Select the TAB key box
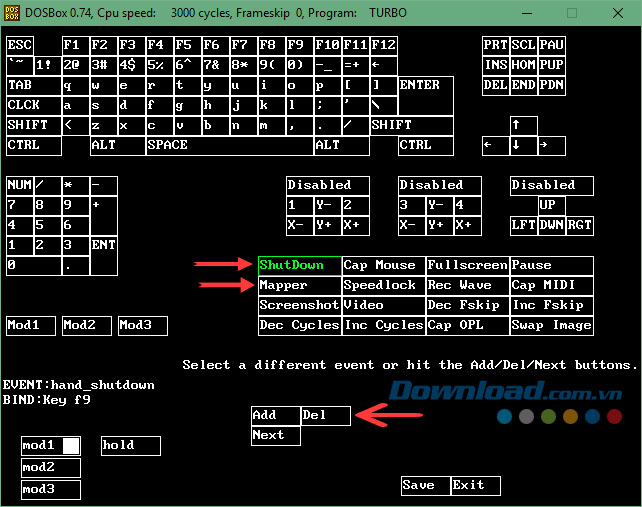Image resolution: width=642 pixels, height=507 pixels. pyautogui.click(x=34, y=85)
